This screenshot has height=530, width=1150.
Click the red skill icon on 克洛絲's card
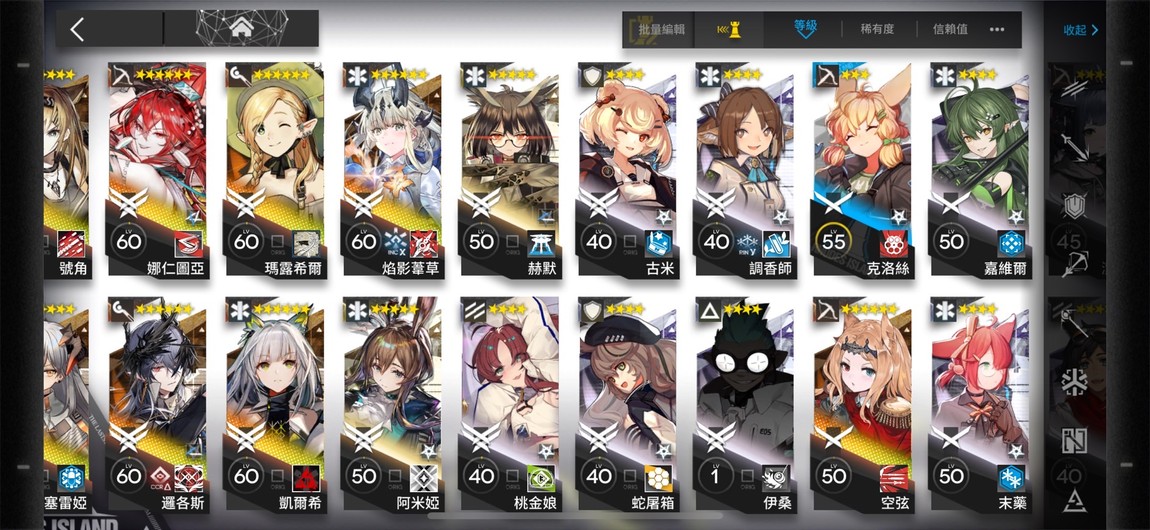pyautogui.click(x=893, y=243)
